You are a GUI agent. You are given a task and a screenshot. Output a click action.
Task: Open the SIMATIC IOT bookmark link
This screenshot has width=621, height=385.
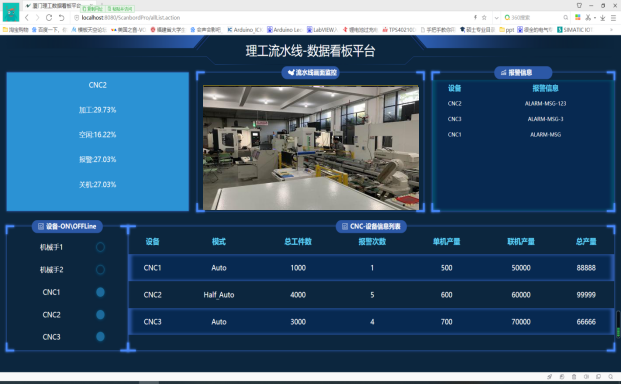pyautogui.click(x=575, y=30)
